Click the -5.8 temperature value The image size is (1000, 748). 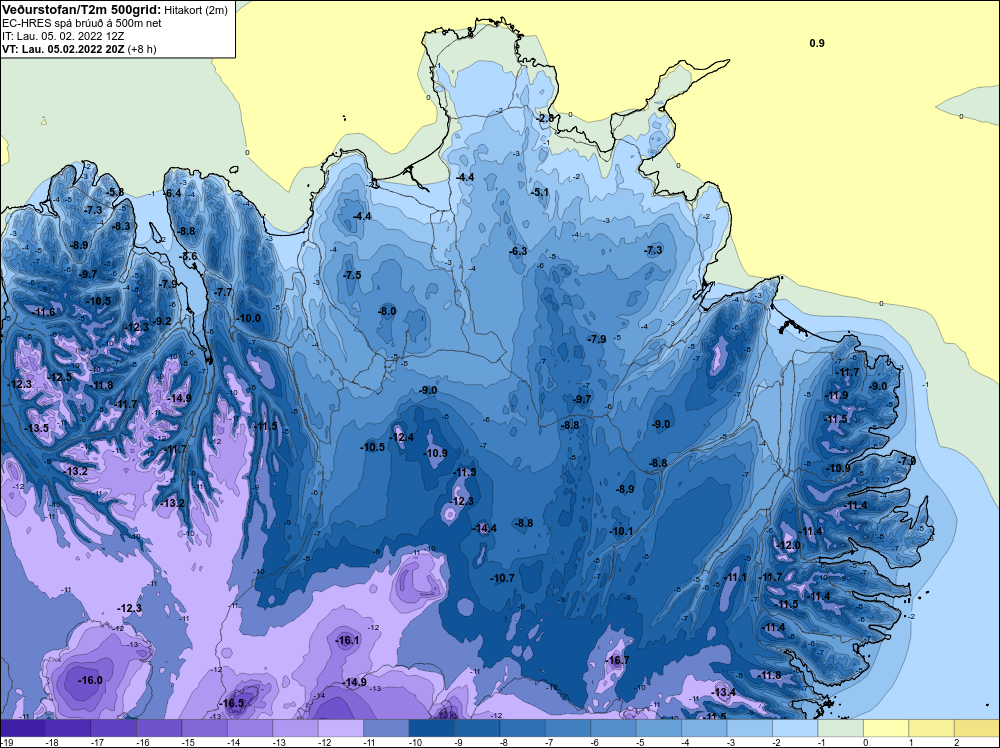click(x=115, y=192)
